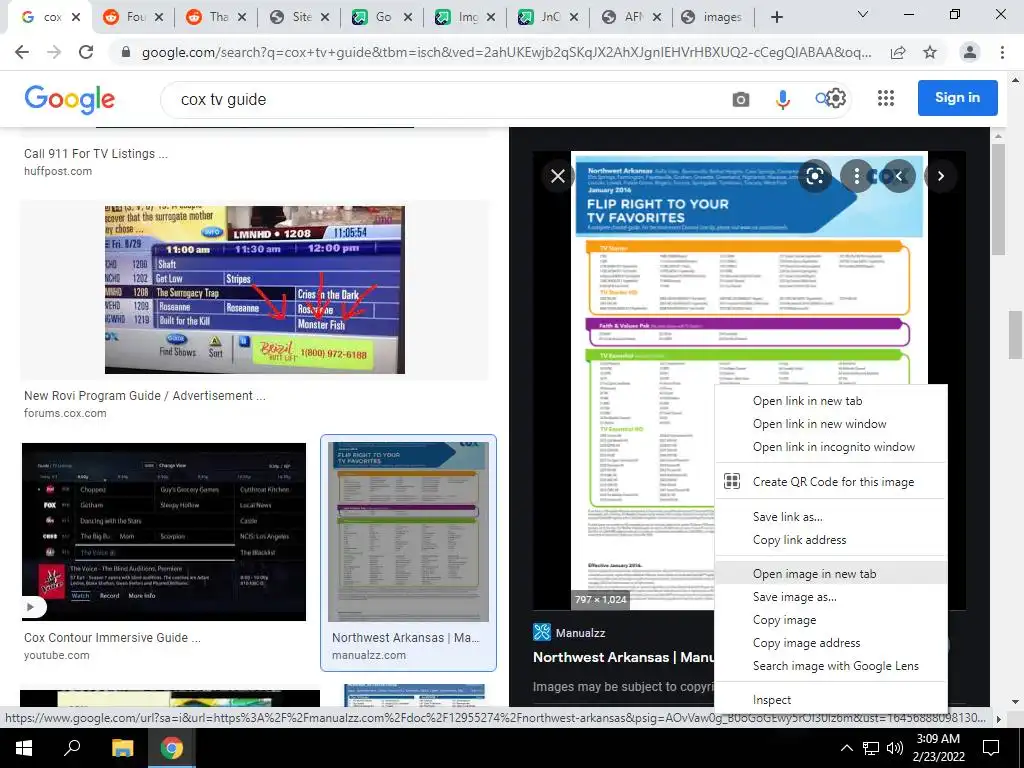Click the padlock site info icon
This screenshot has height=768, width=1024.
tap(126, 52)
